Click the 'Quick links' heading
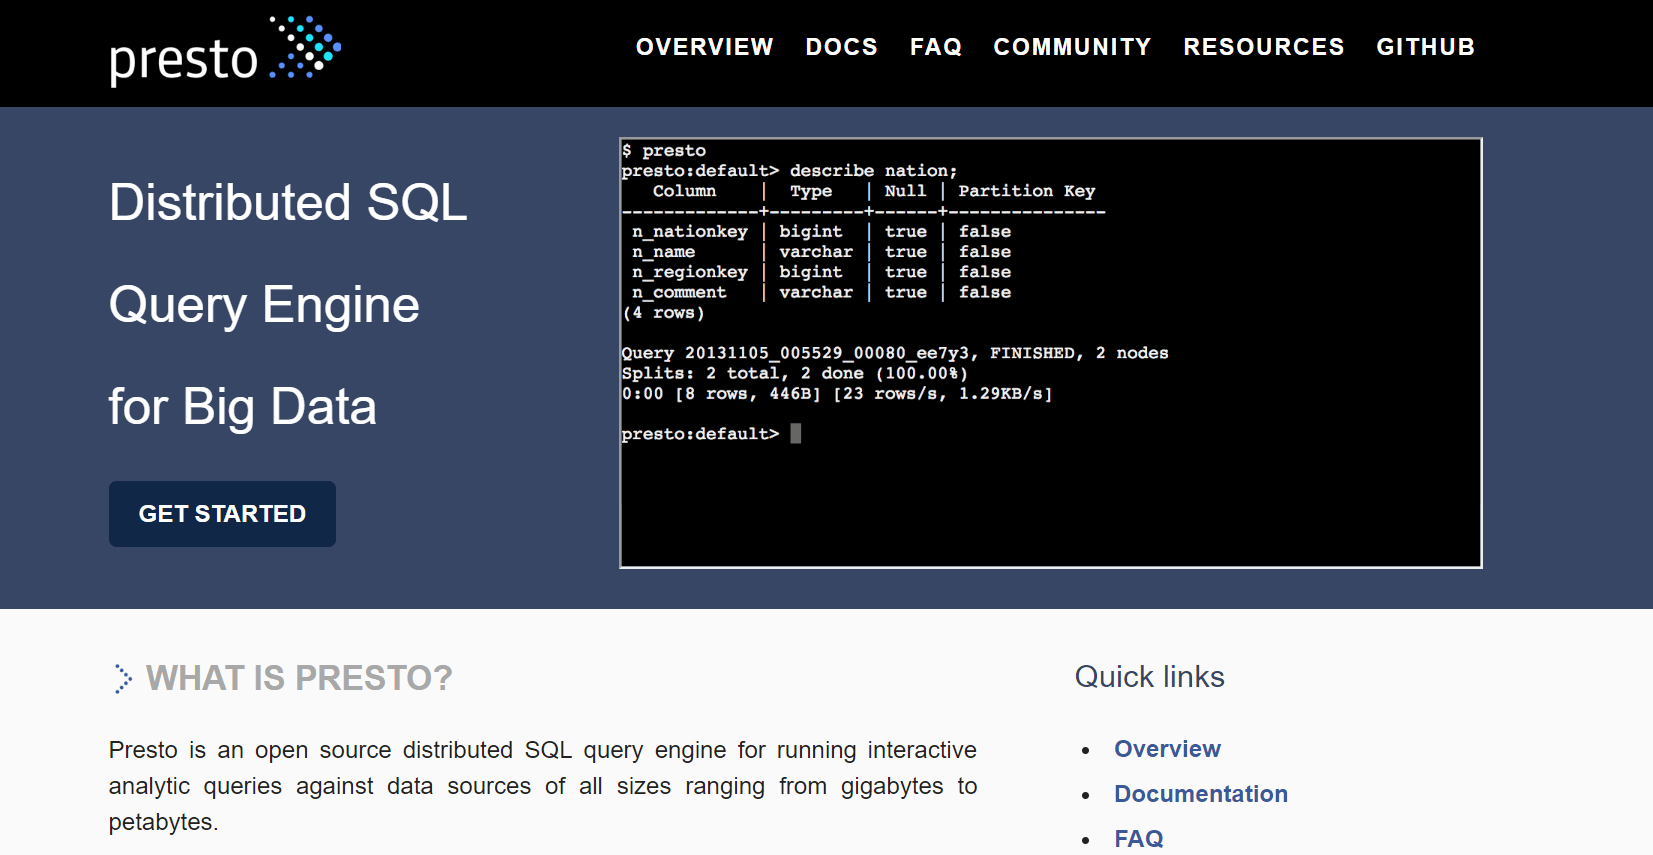The width and height of the screenshot is (1653, 855). coord(1149,677)
